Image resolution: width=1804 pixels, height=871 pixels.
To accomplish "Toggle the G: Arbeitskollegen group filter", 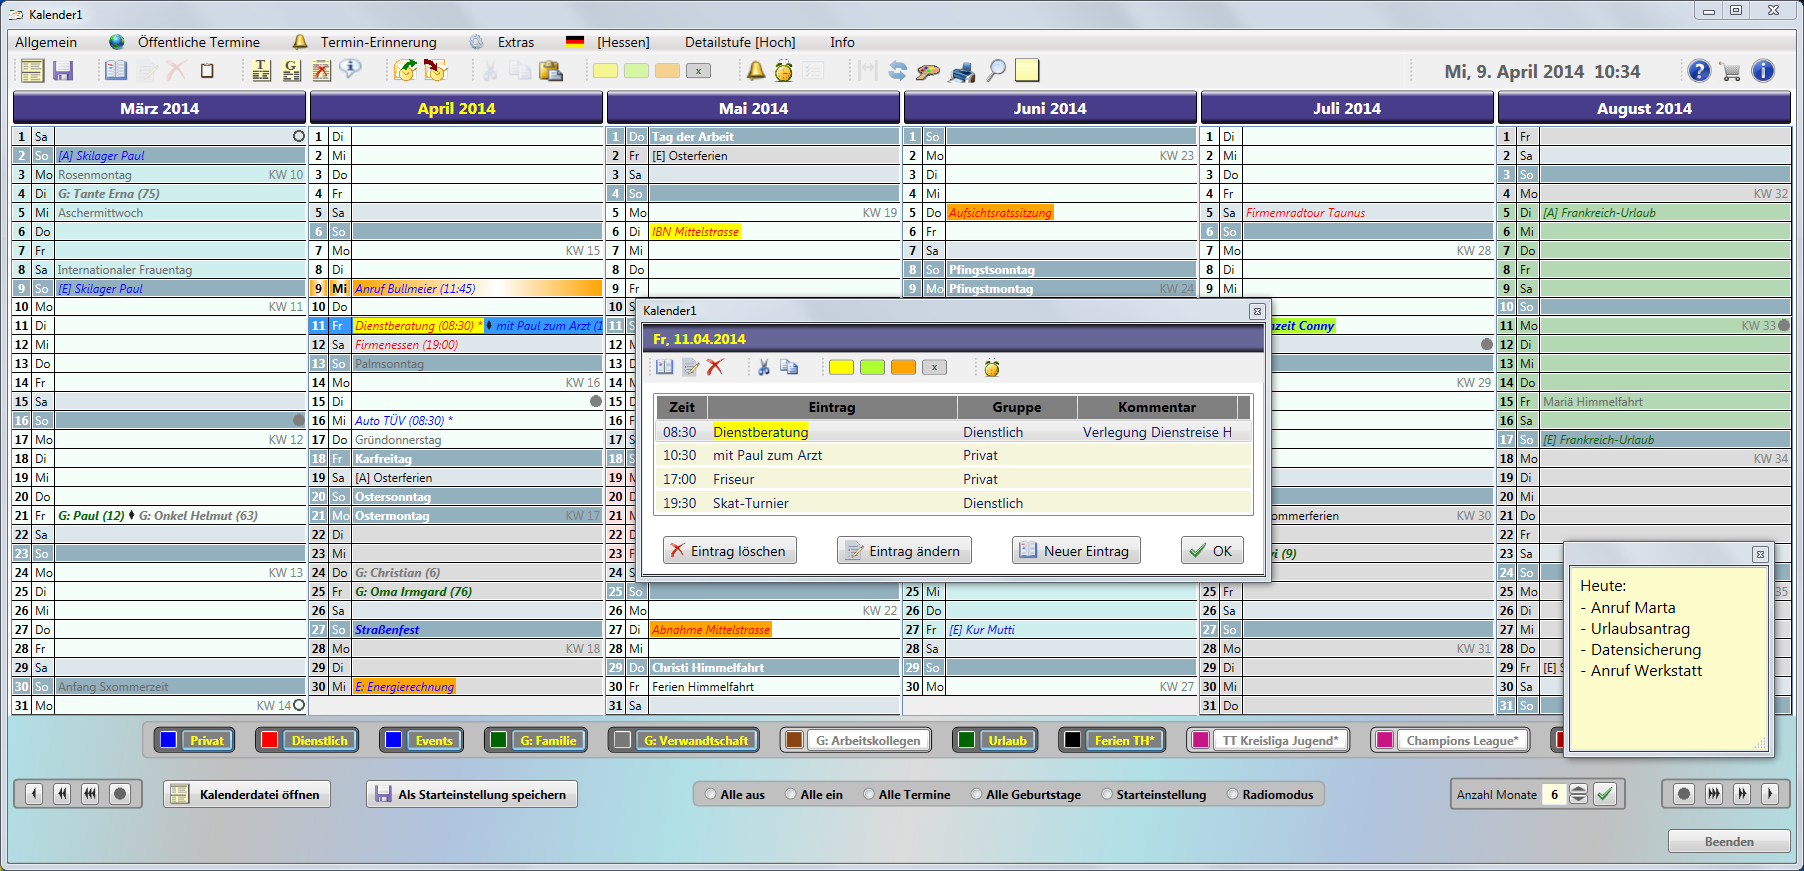I will 855,740.
